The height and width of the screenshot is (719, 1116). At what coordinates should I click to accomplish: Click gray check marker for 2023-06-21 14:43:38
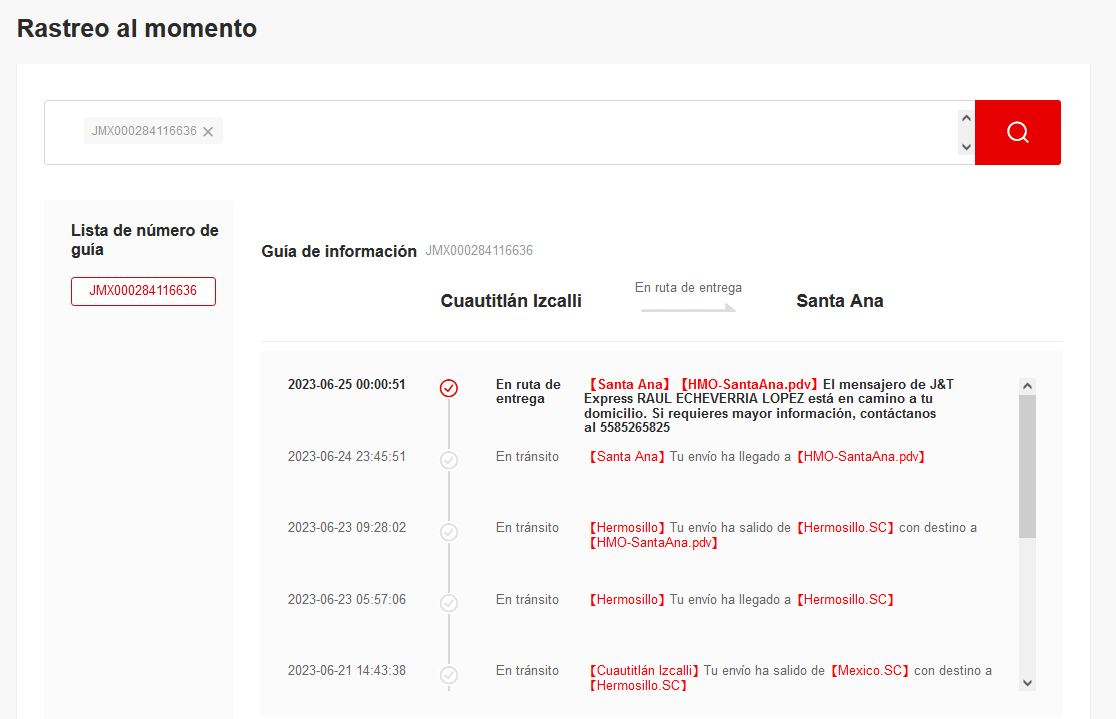click(x=449, y=674)
